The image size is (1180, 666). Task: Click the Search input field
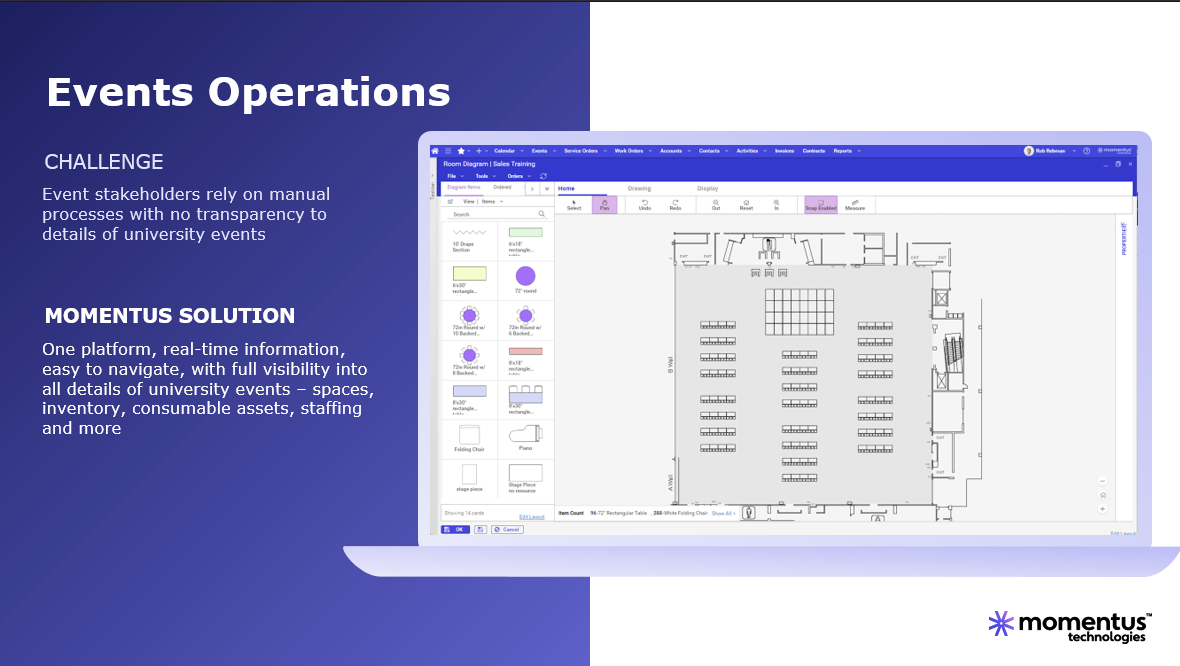click(497, 214)
